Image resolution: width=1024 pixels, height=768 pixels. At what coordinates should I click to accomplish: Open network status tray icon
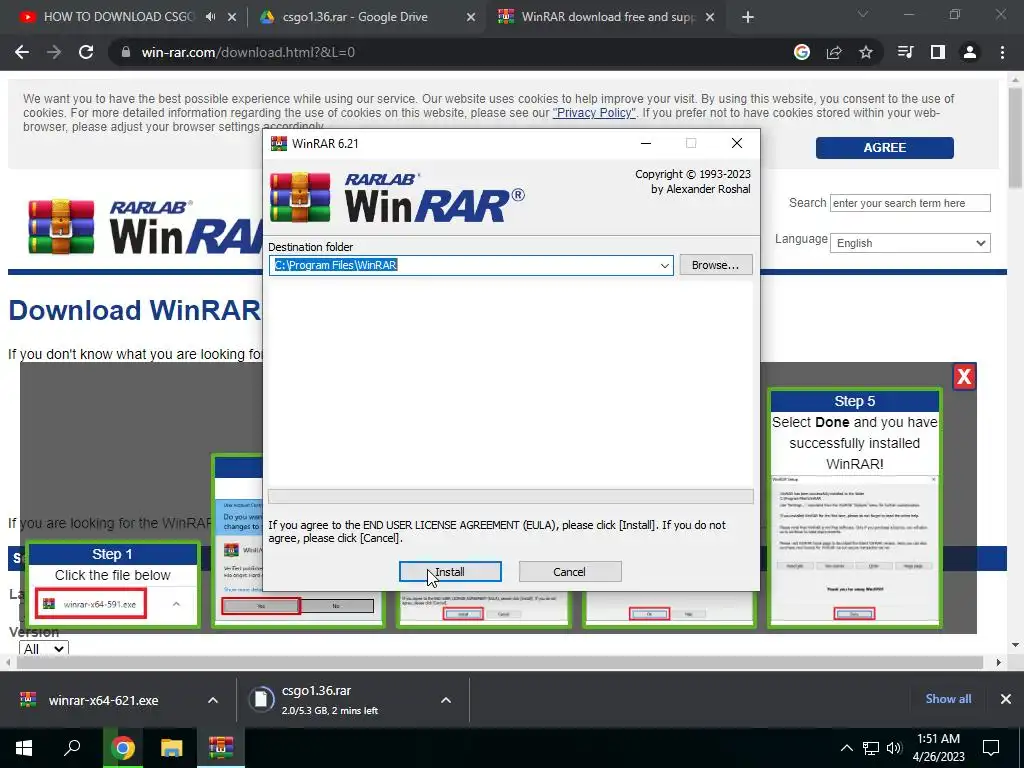(871, 748)
